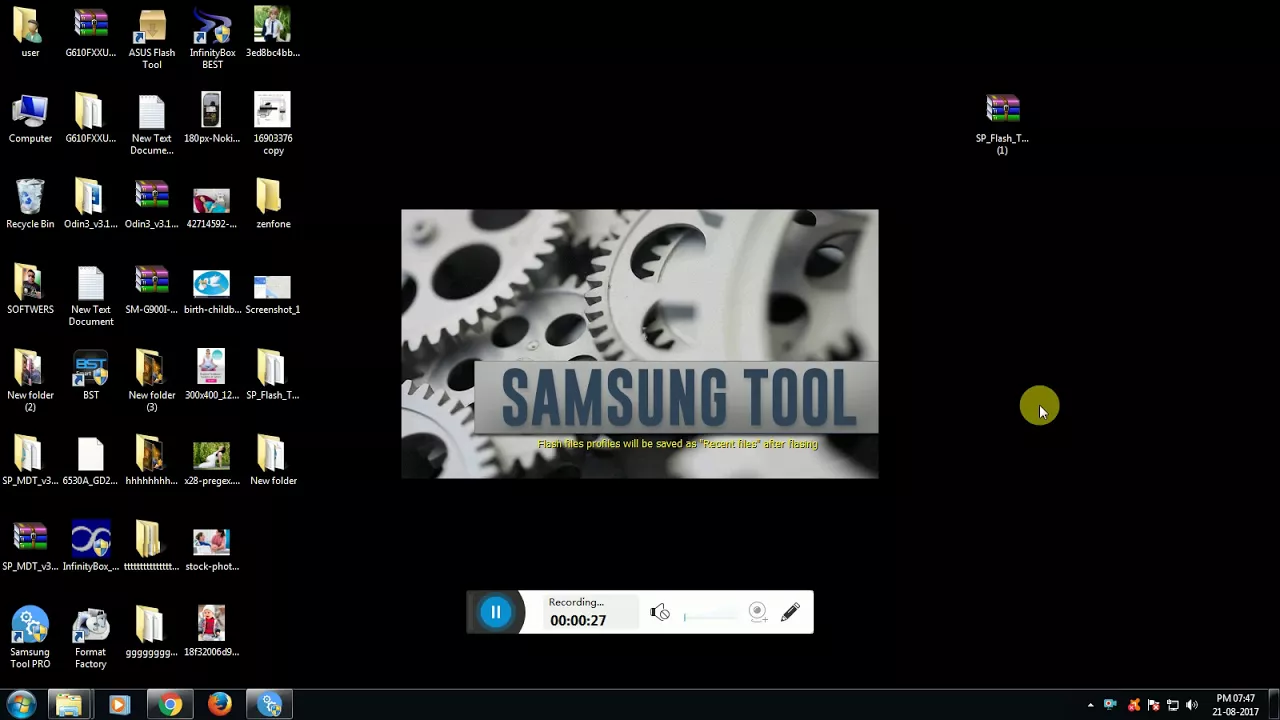This screenshot has height=720, width=1280.
Task: Open the Avast antivirus tray icon
Action: (1133, 705)
